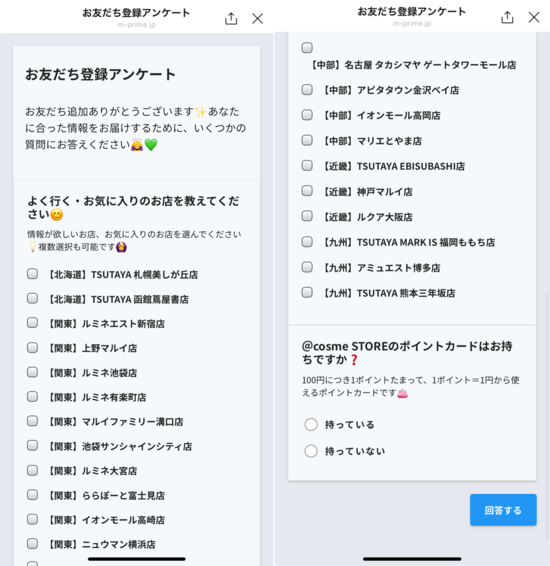
Task: Choose 持っていない radio option
Action: tap(311, 451)
